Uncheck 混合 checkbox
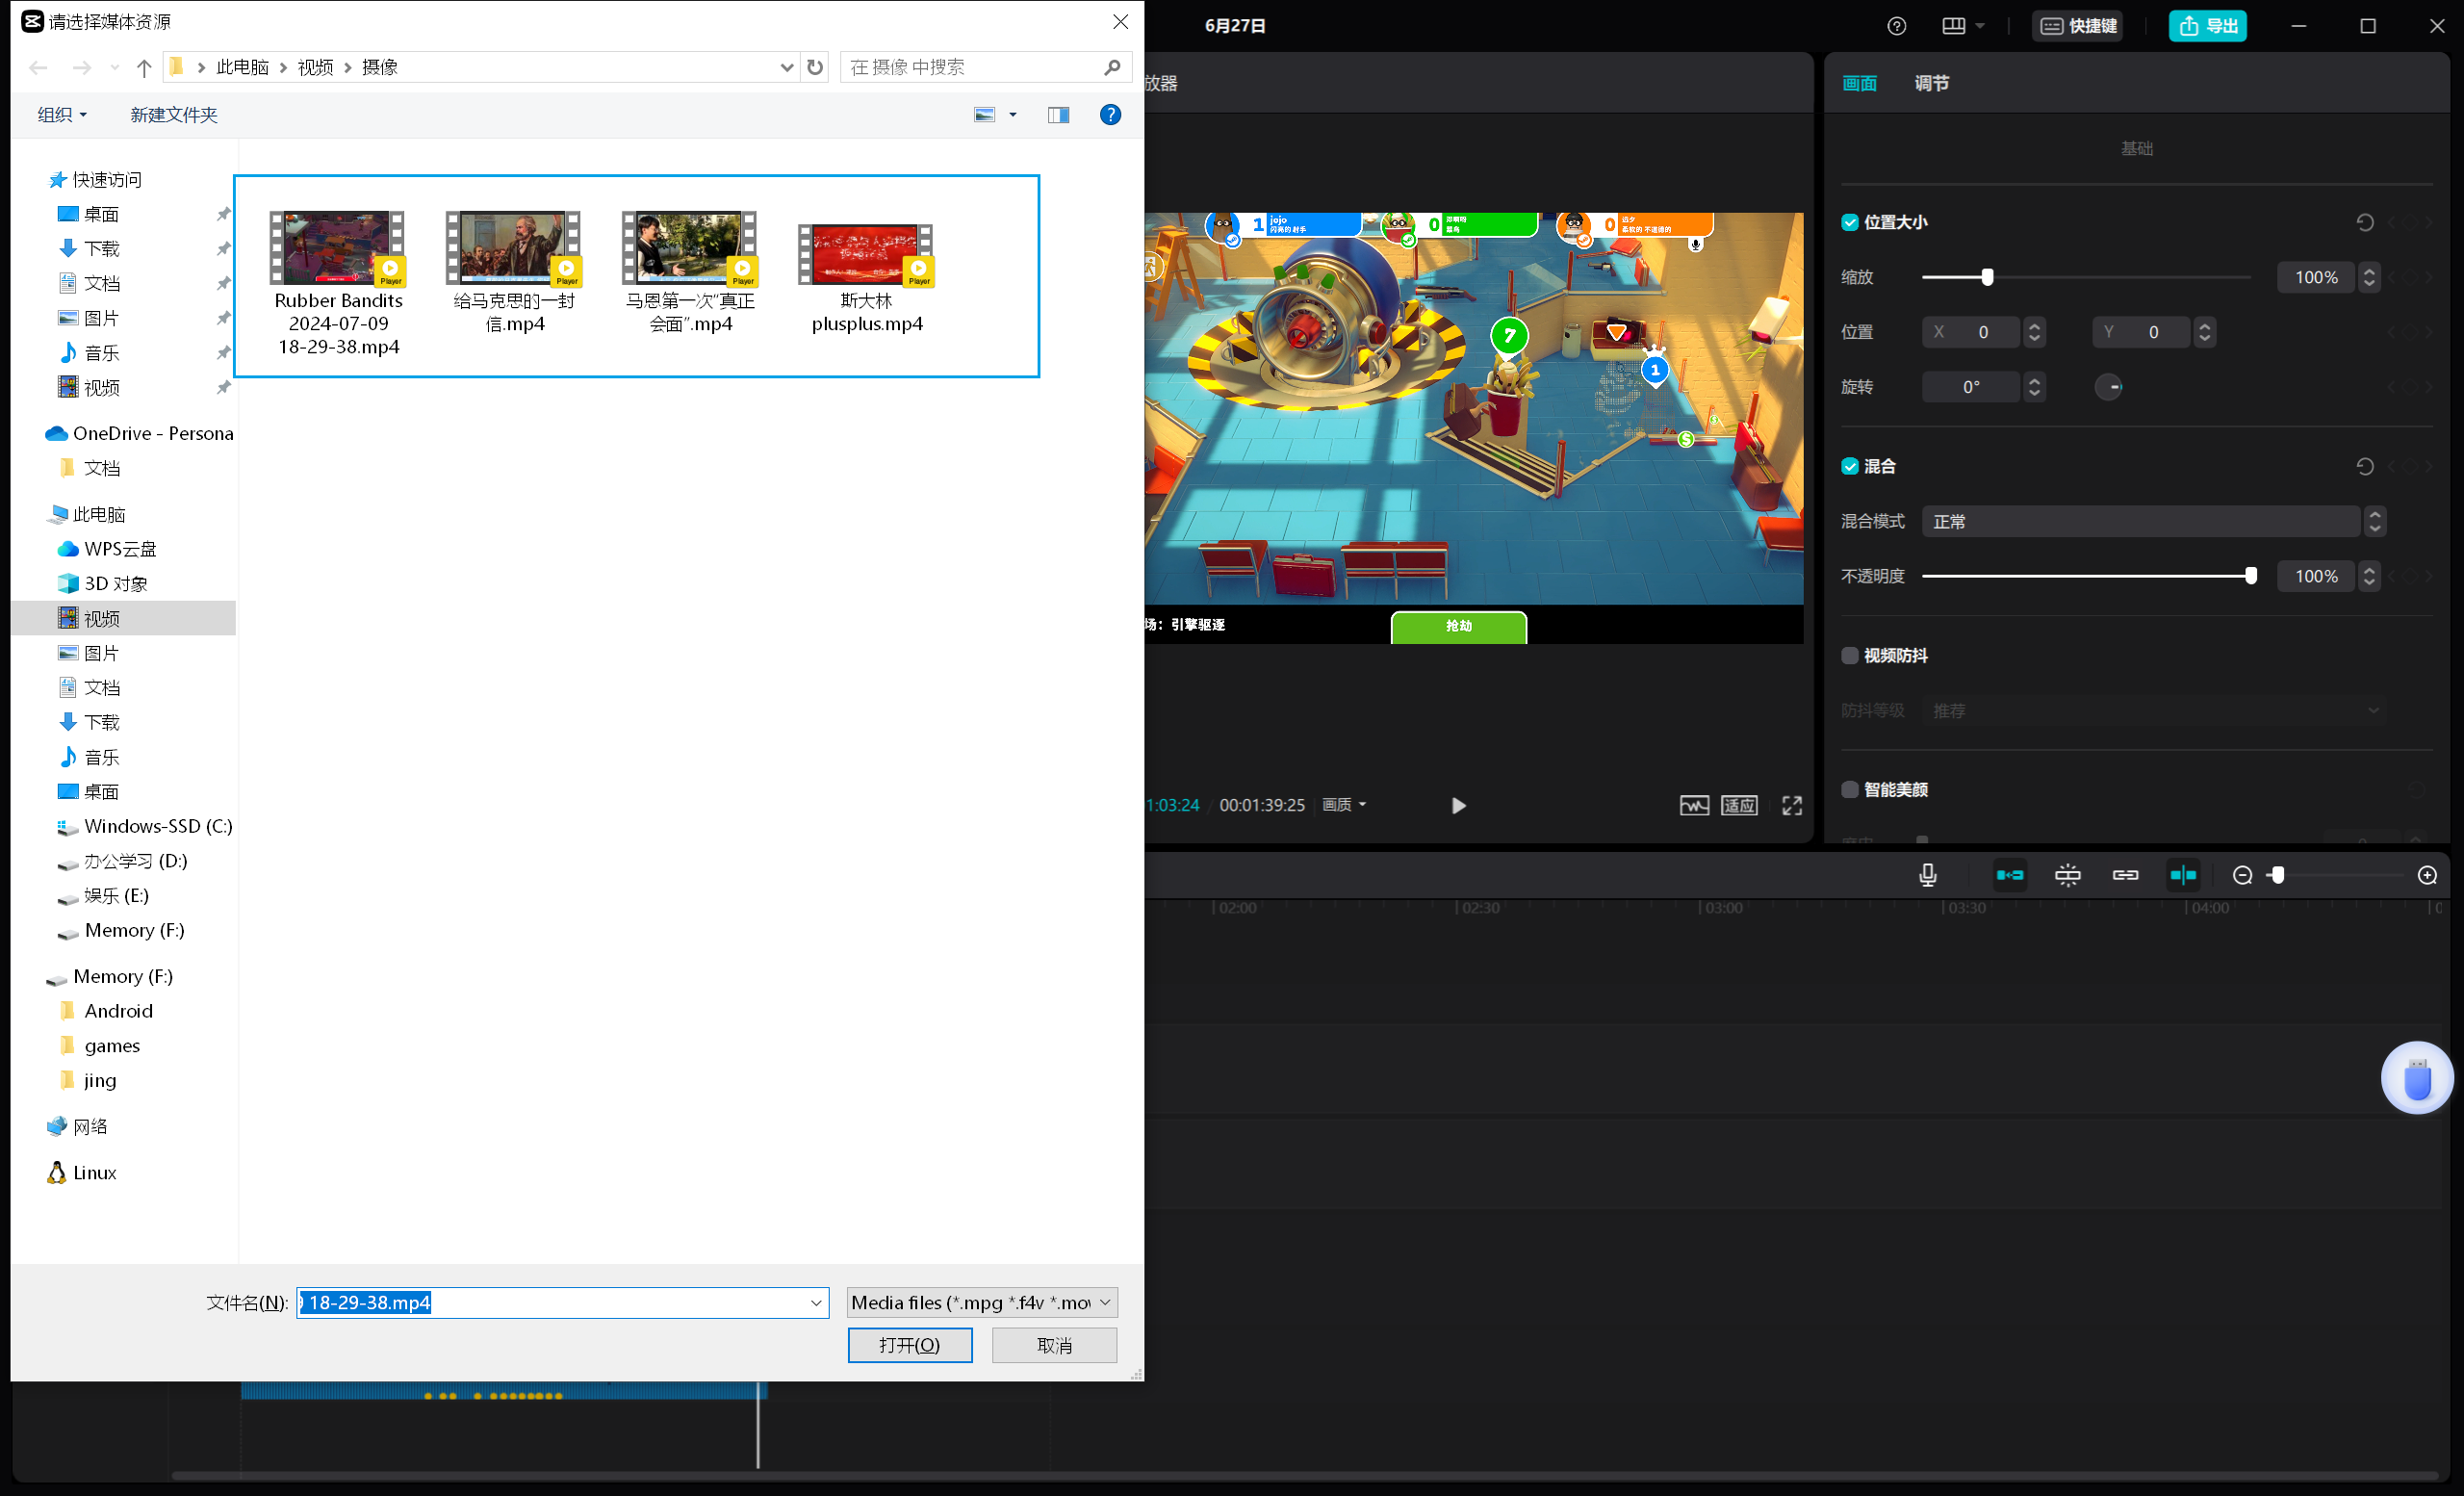Viewport: 2464px width, 1496px height. 1850,466
